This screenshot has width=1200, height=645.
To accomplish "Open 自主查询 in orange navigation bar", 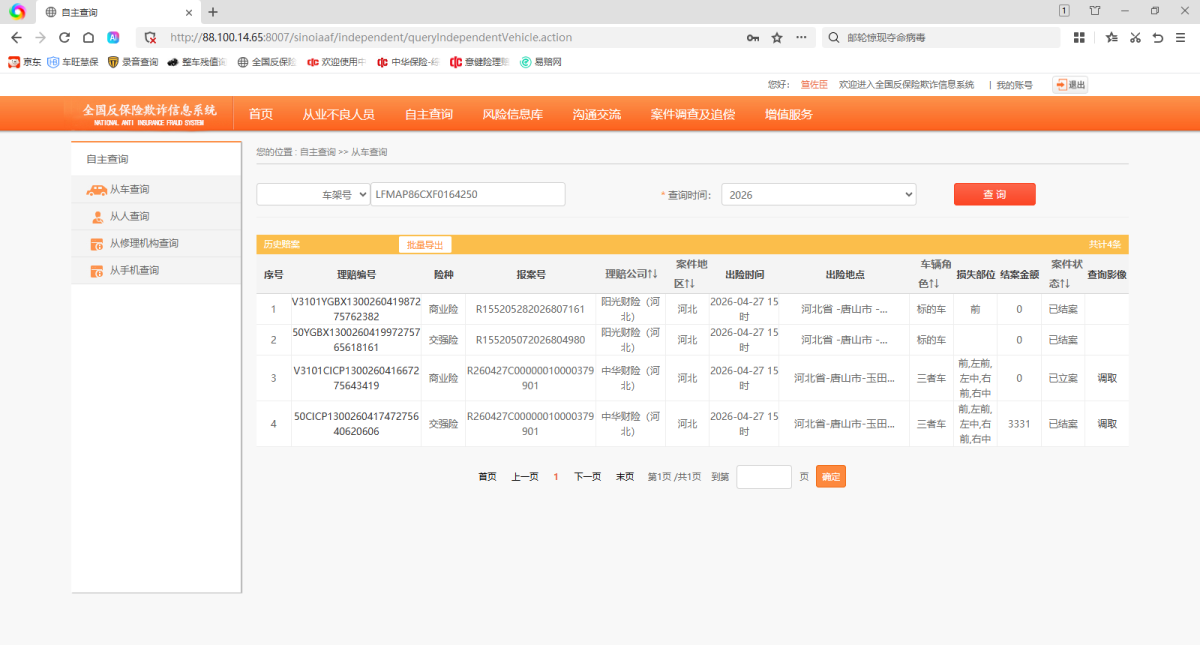I will [428, 114].
